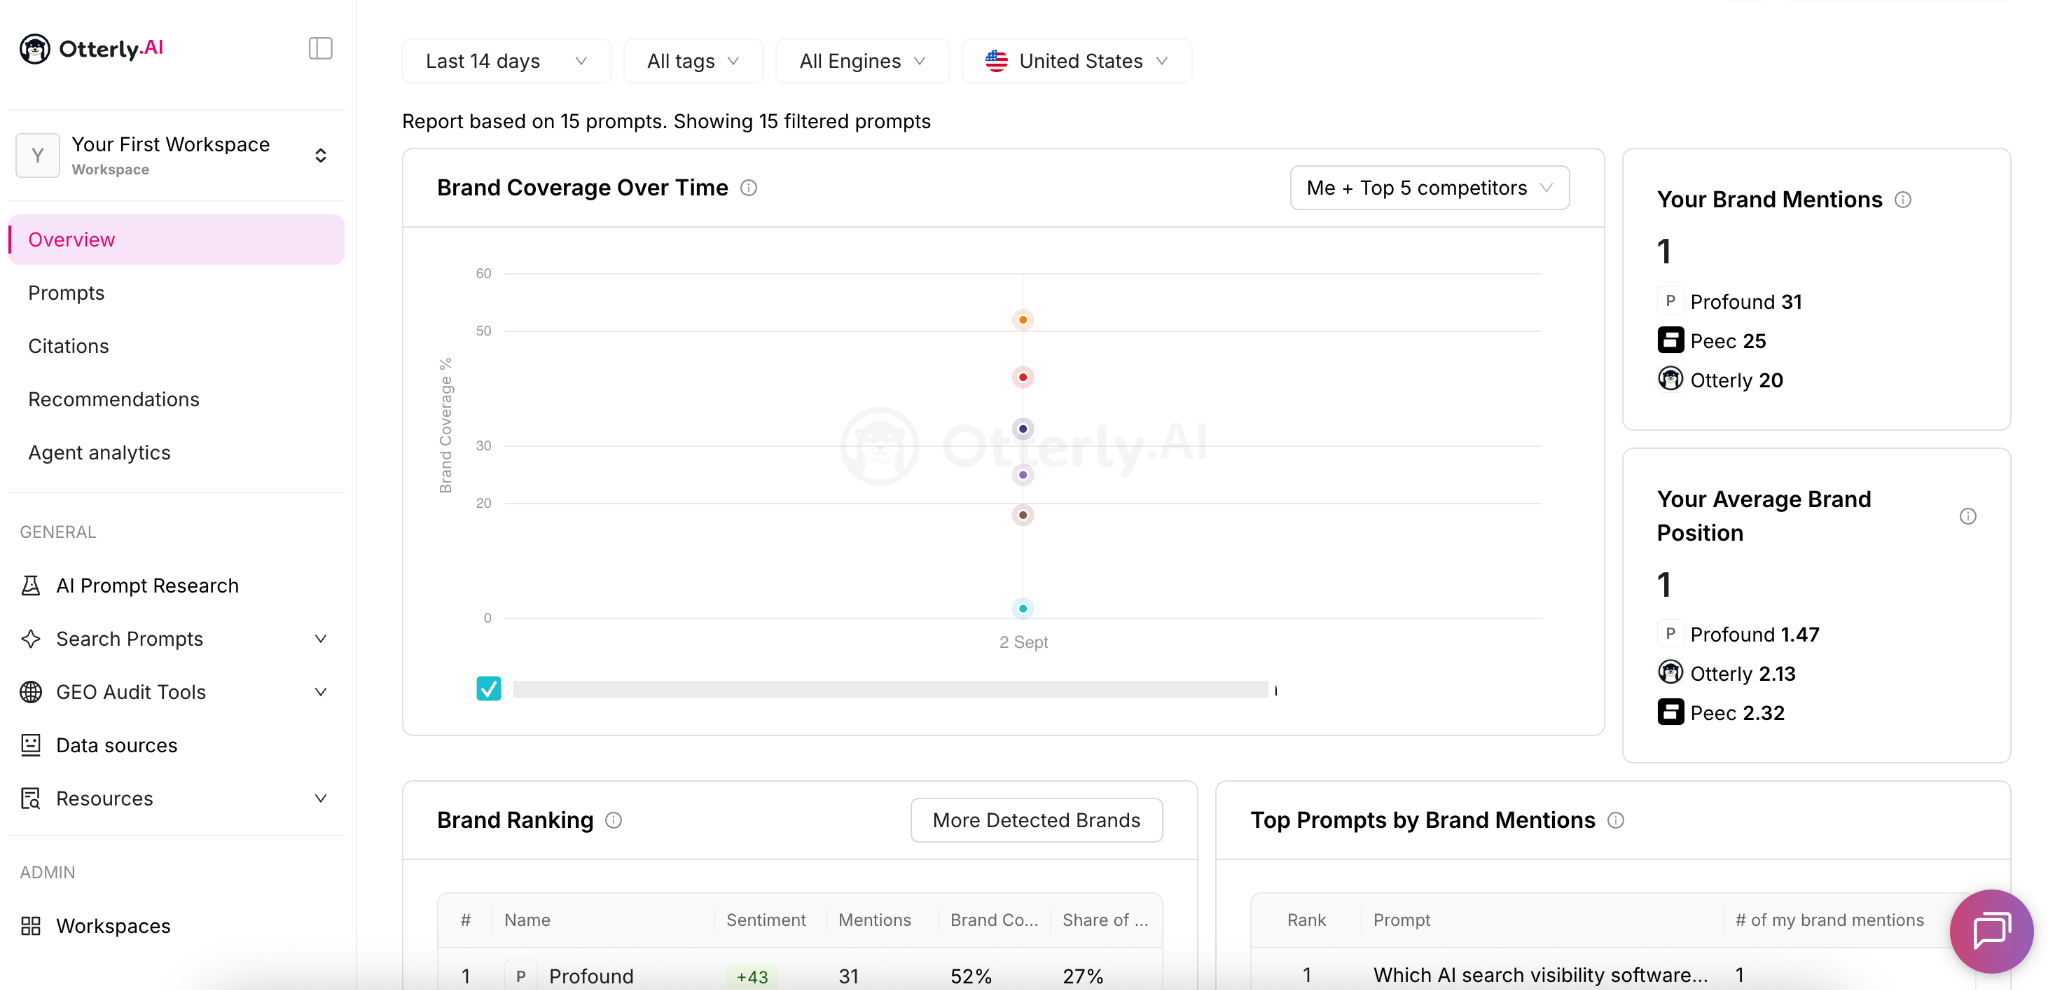The height and width of the screenshot is (990, 2048).
Task: Click the More Detected Brands button
Action: pyautogui.click(x=1036, y=820)
